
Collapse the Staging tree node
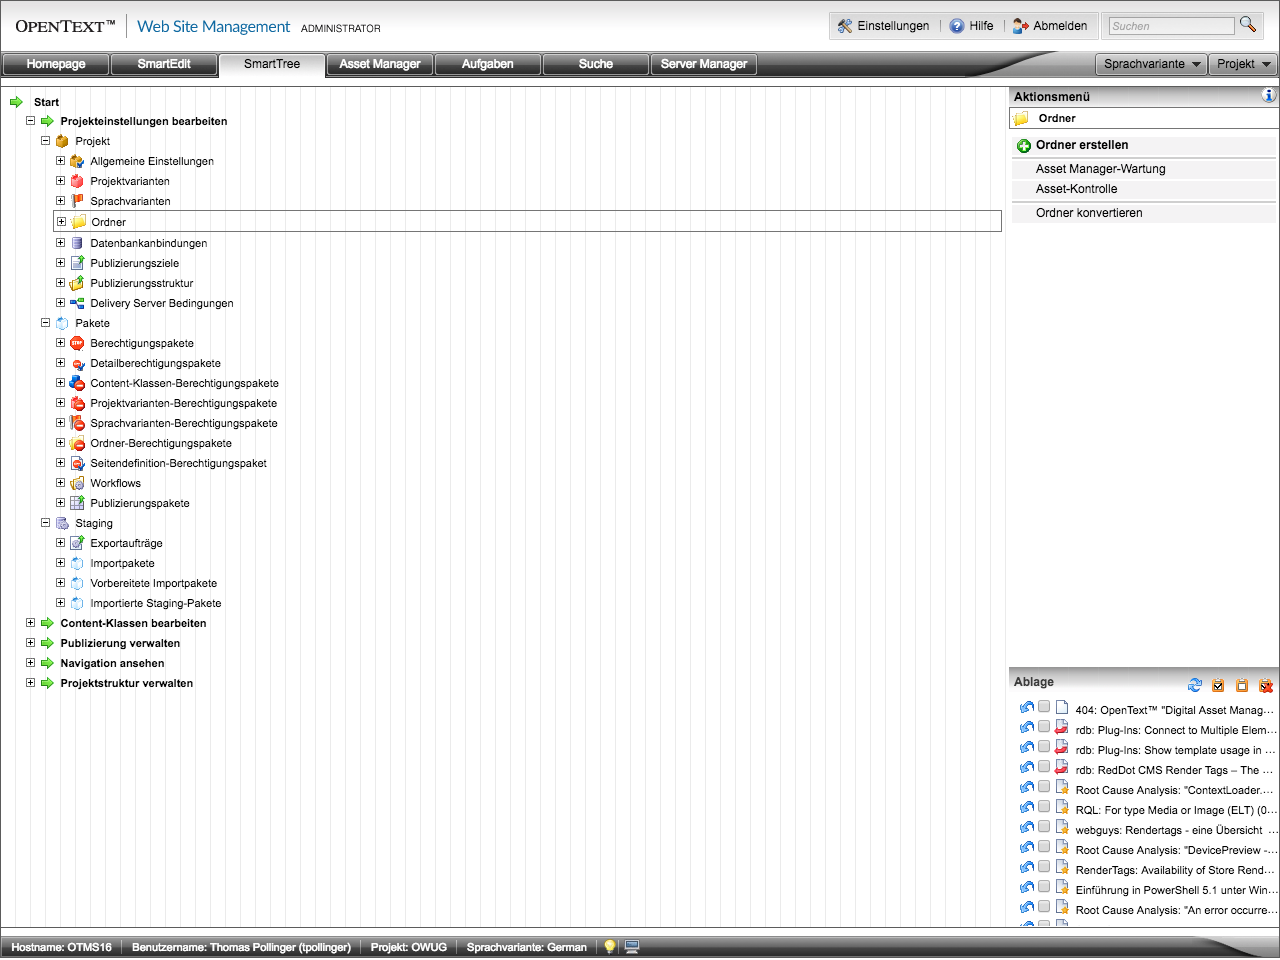coord(45,523)
